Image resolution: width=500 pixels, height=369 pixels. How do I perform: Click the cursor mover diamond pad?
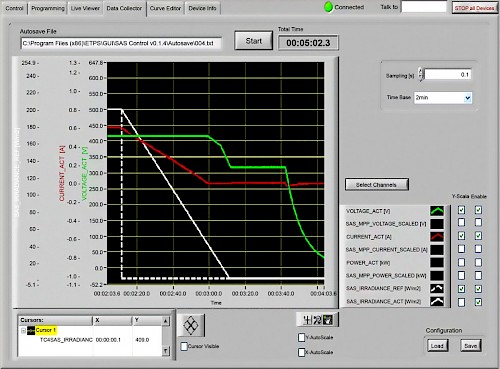191,324
